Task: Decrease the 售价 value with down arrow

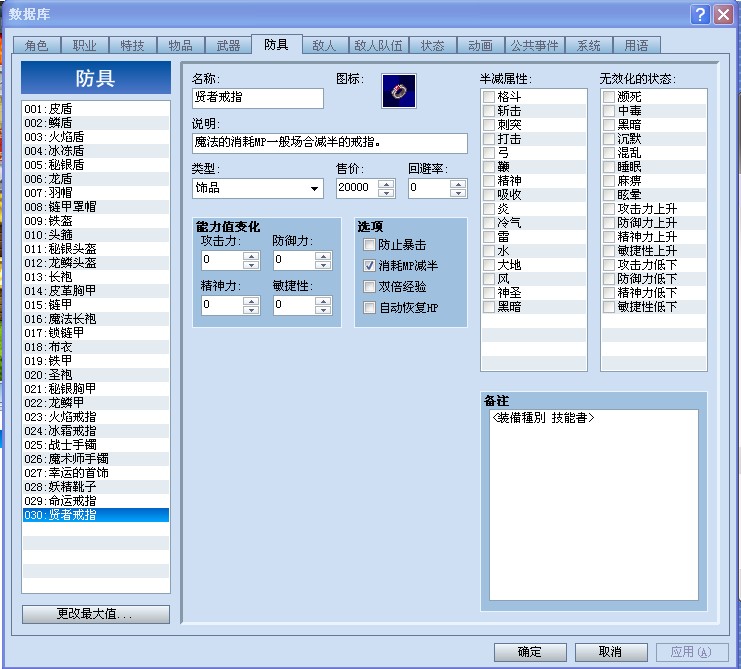Action: 387,193
